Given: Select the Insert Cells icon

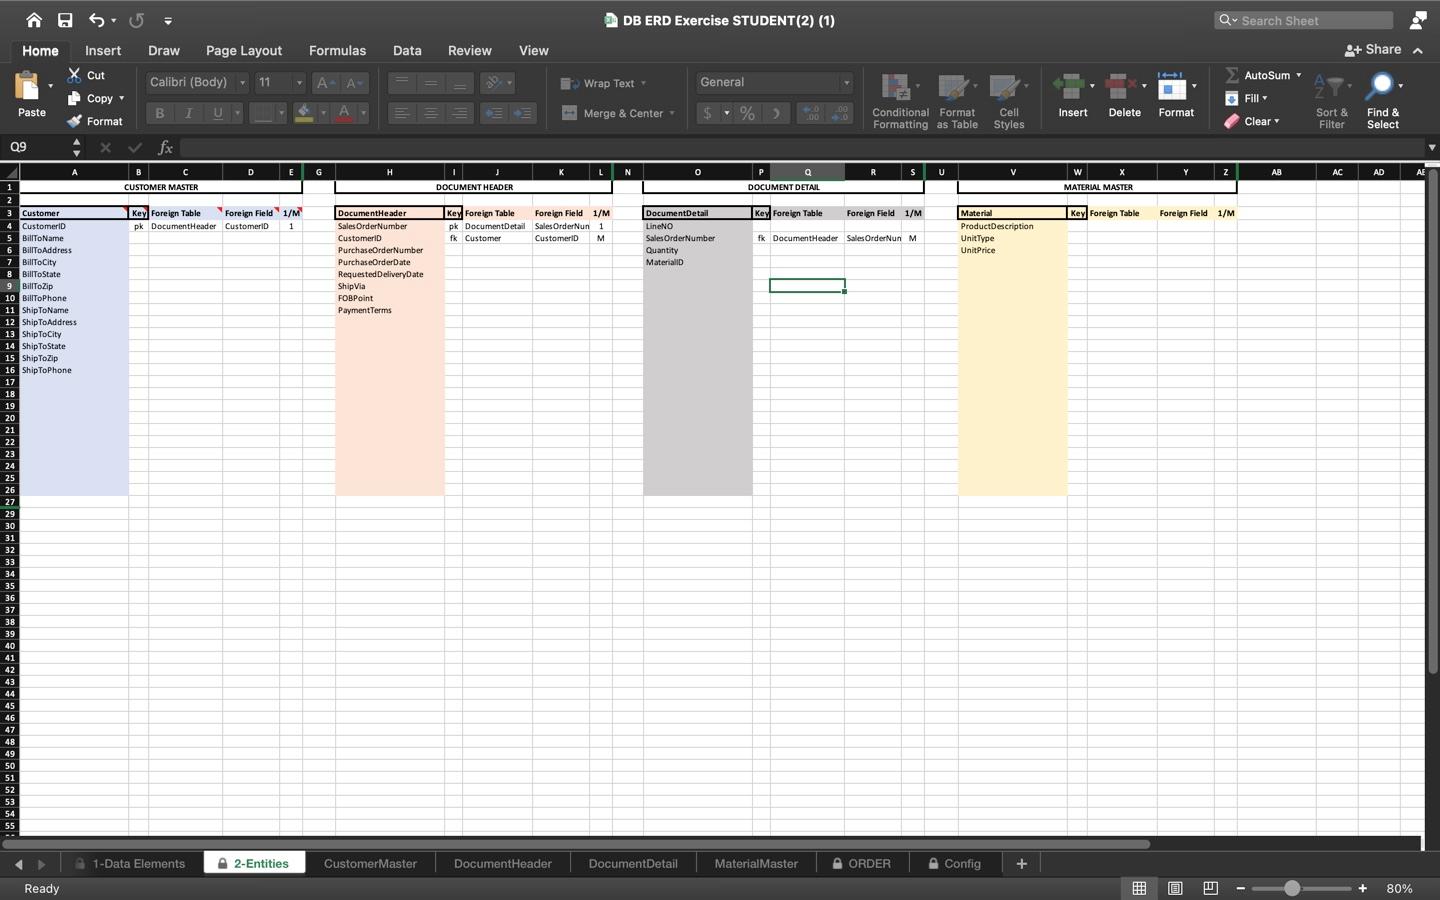Looking at the screenshot, I should (x=1071, y=85).
